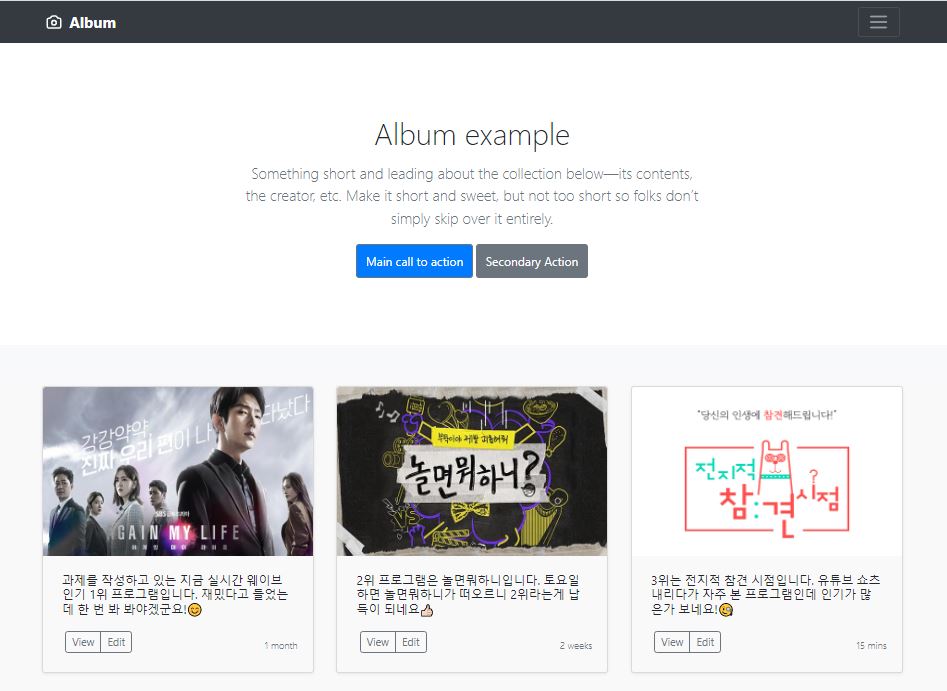Click the 15 mins timestamp label
947x691 pixels.
[871, 646]
